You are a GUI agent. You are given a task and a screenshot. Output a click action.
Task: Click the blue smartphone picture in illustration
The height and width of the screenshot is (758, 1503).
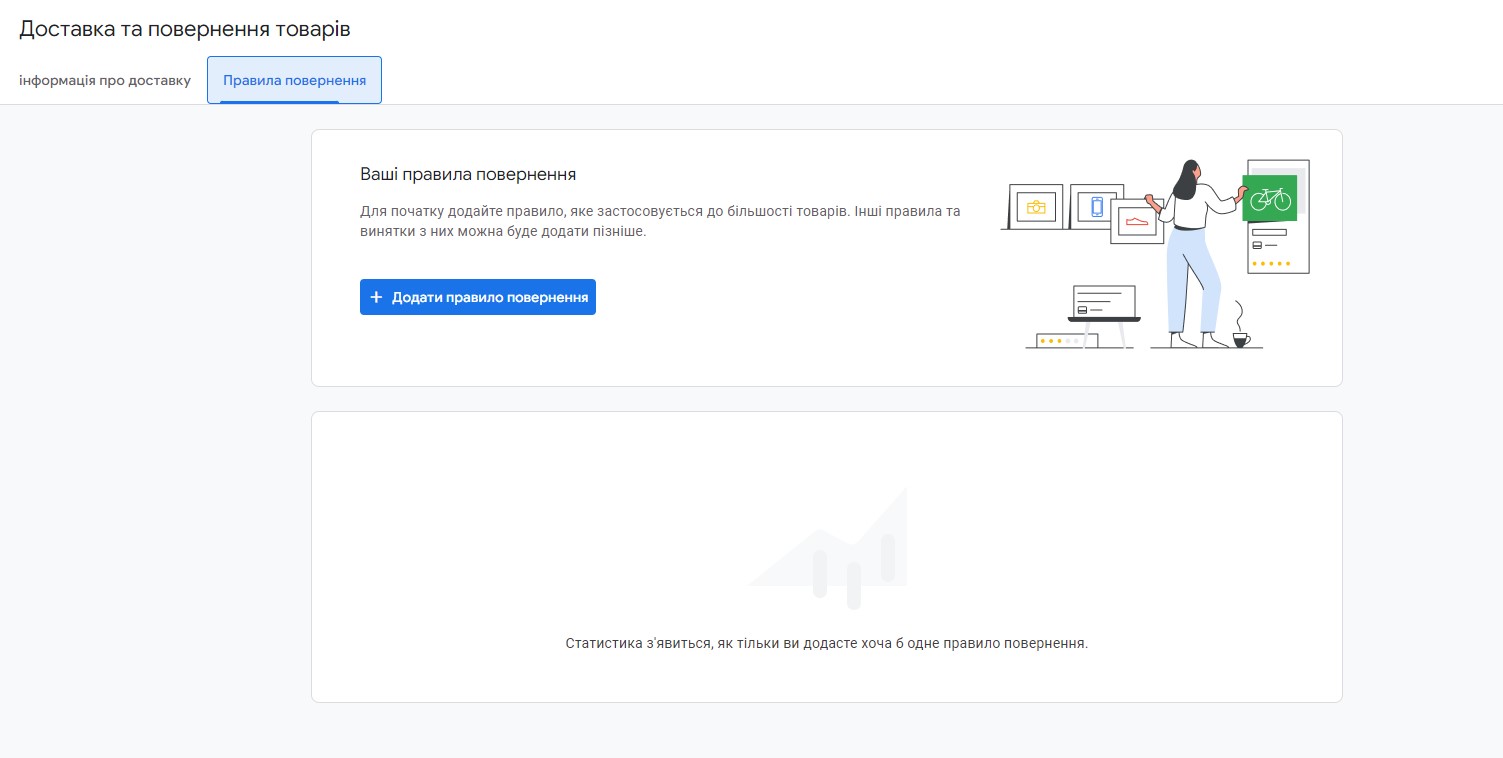coord(1096,207)
